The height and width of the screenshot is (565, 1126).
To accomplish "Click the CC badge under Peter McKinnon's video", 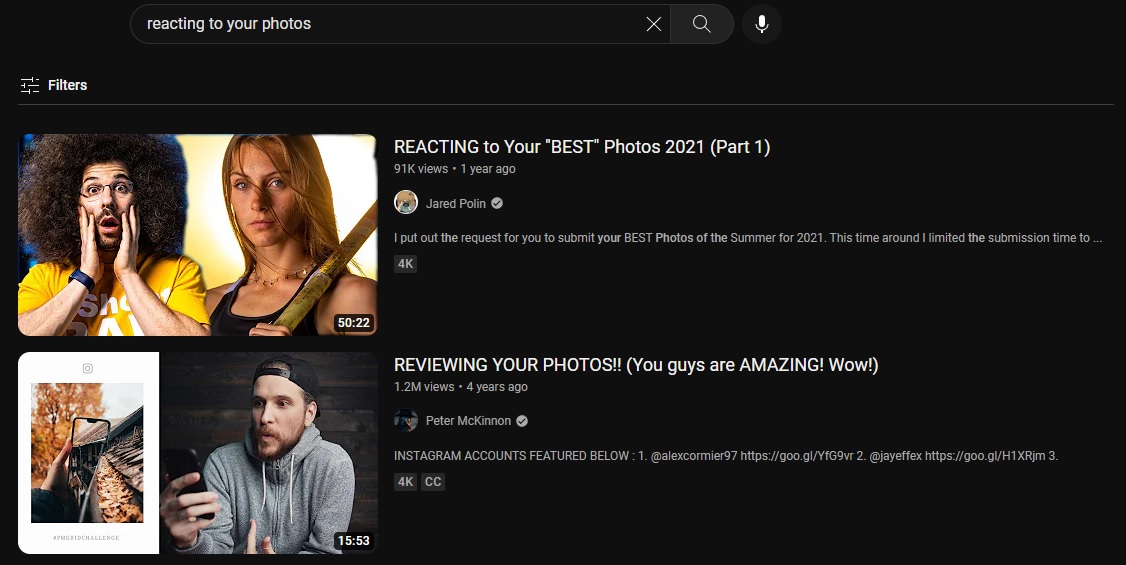I will (433, 482).
